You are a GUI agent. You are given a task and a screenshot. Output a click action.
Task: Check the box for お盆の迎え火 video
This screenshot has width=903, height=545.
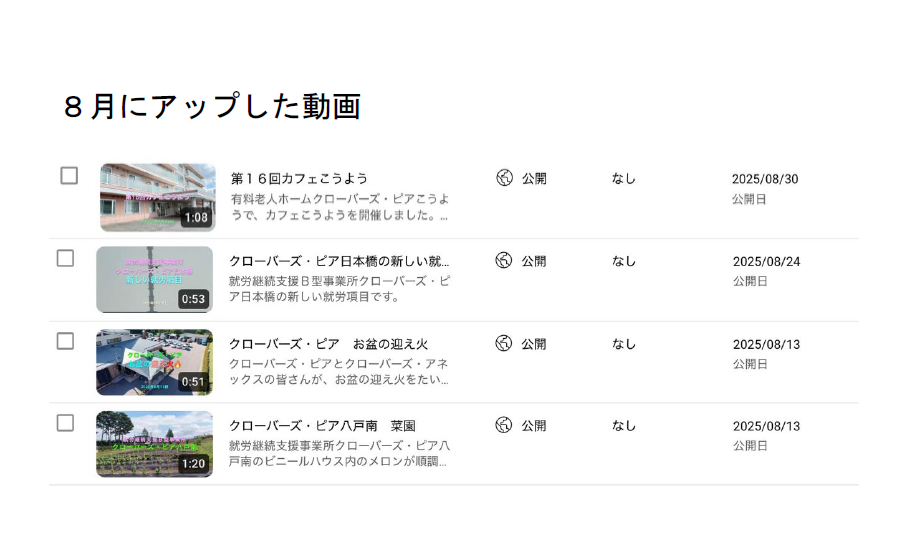(x=65, y=341)
